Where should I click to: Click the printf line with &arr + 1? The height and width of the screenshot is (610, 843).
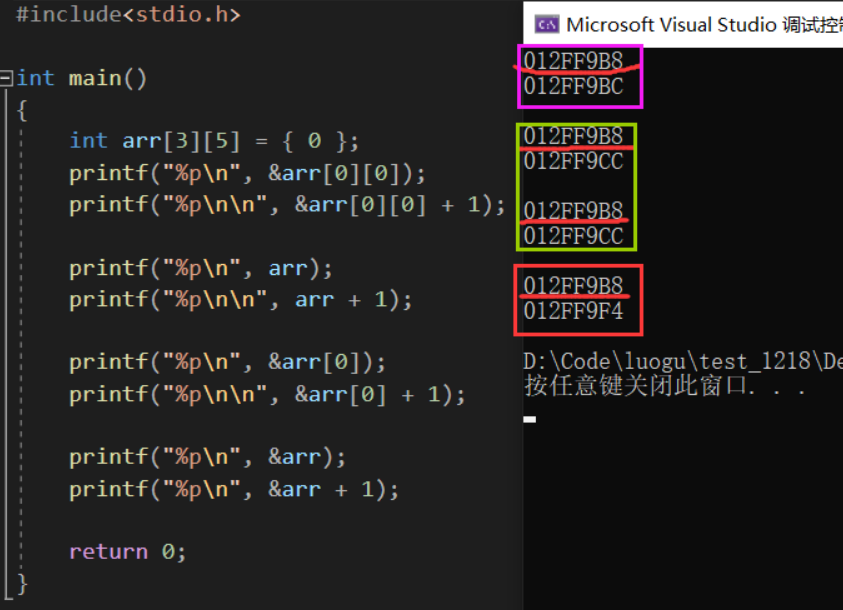click(234, 489)
